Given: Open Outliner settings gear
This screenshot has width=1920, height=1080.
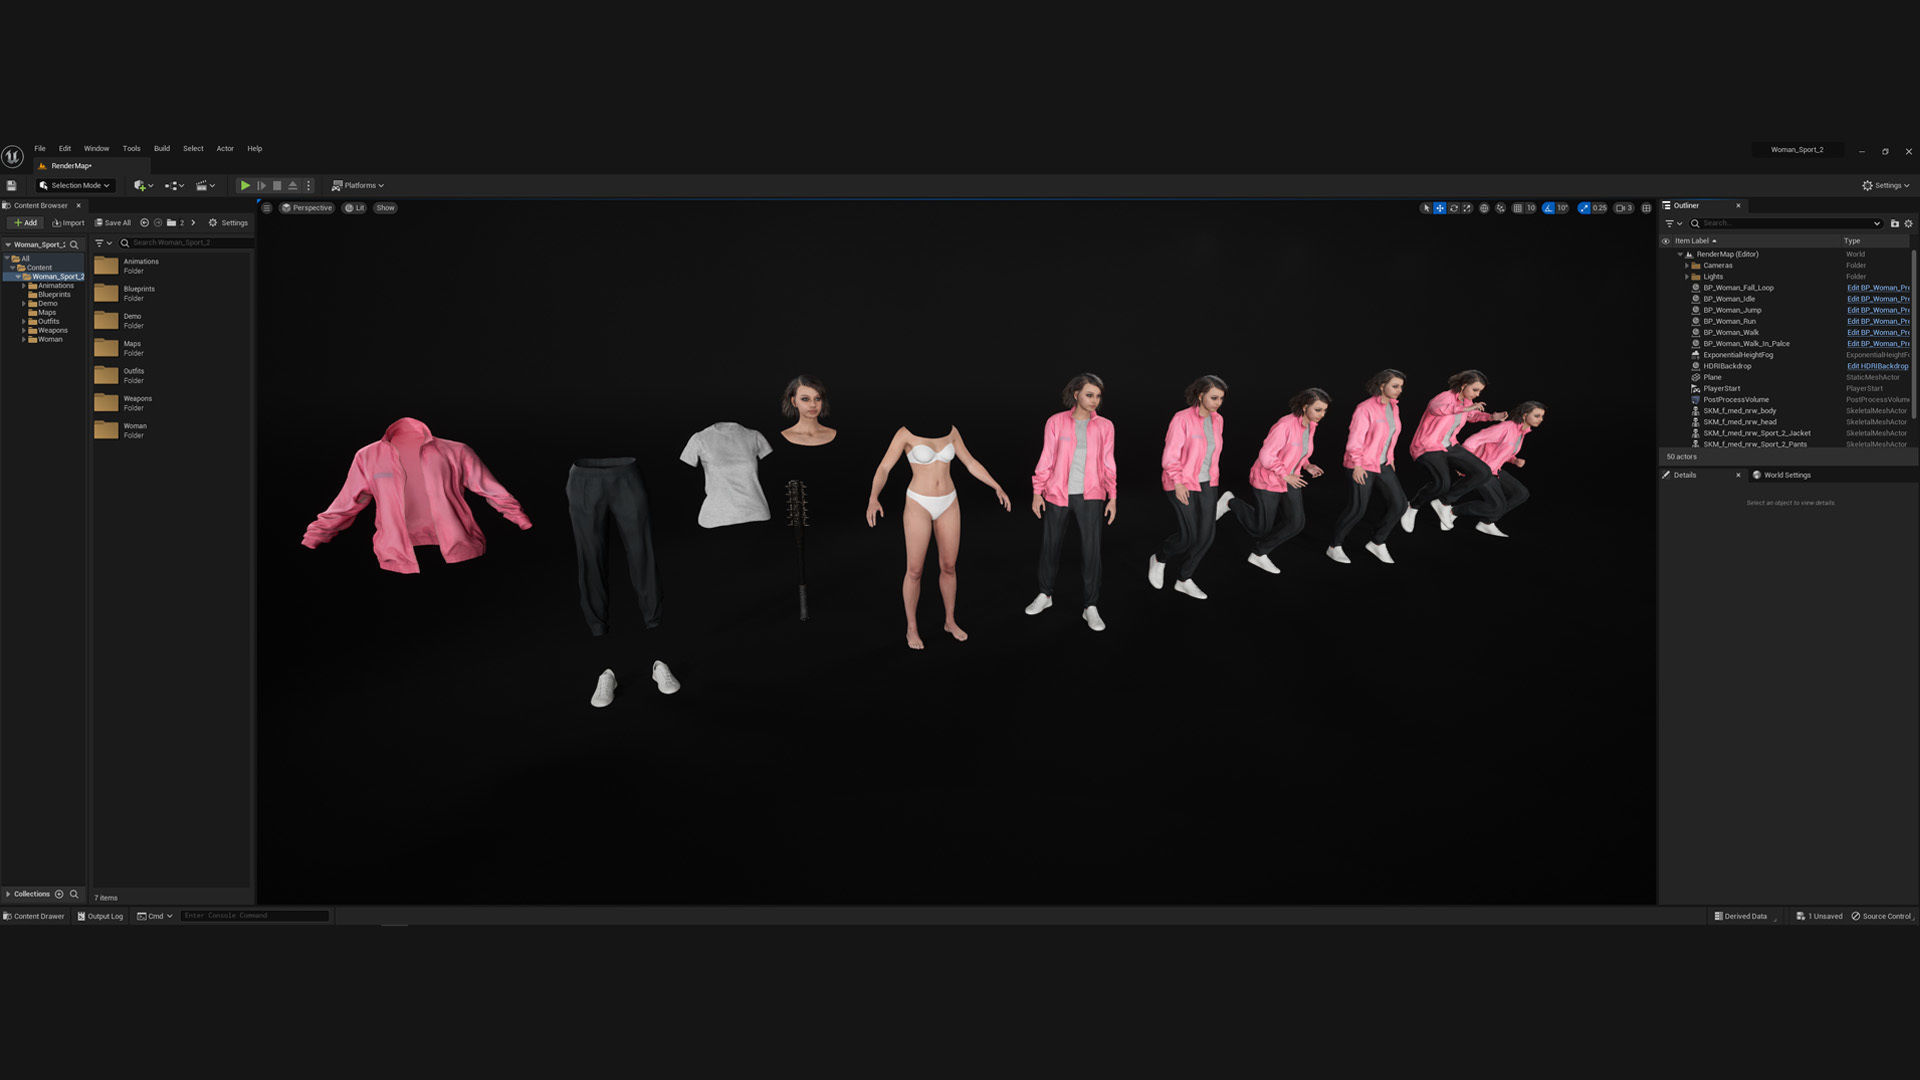Looking at the screenshot, I should click(x=1908, y=223).
